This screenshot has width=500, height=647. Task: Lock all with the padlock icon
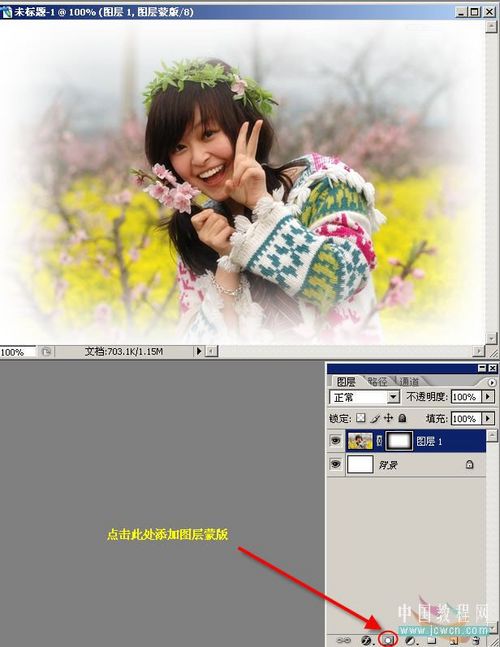(x=402, y=418)
